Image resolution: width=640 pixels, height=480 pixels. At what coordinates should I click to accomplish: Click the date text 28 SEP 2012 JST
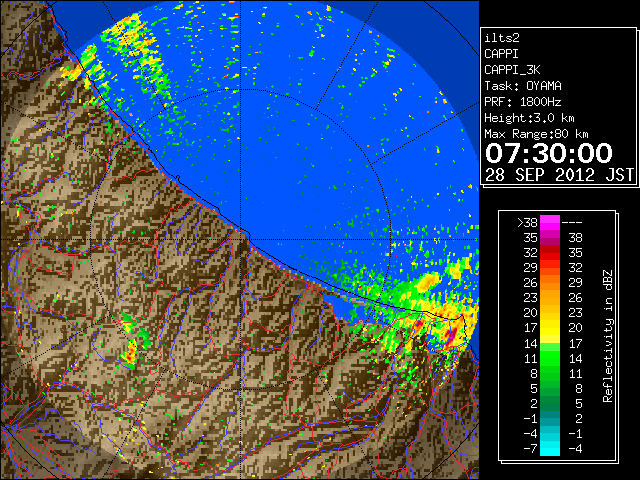pos(559,175)
